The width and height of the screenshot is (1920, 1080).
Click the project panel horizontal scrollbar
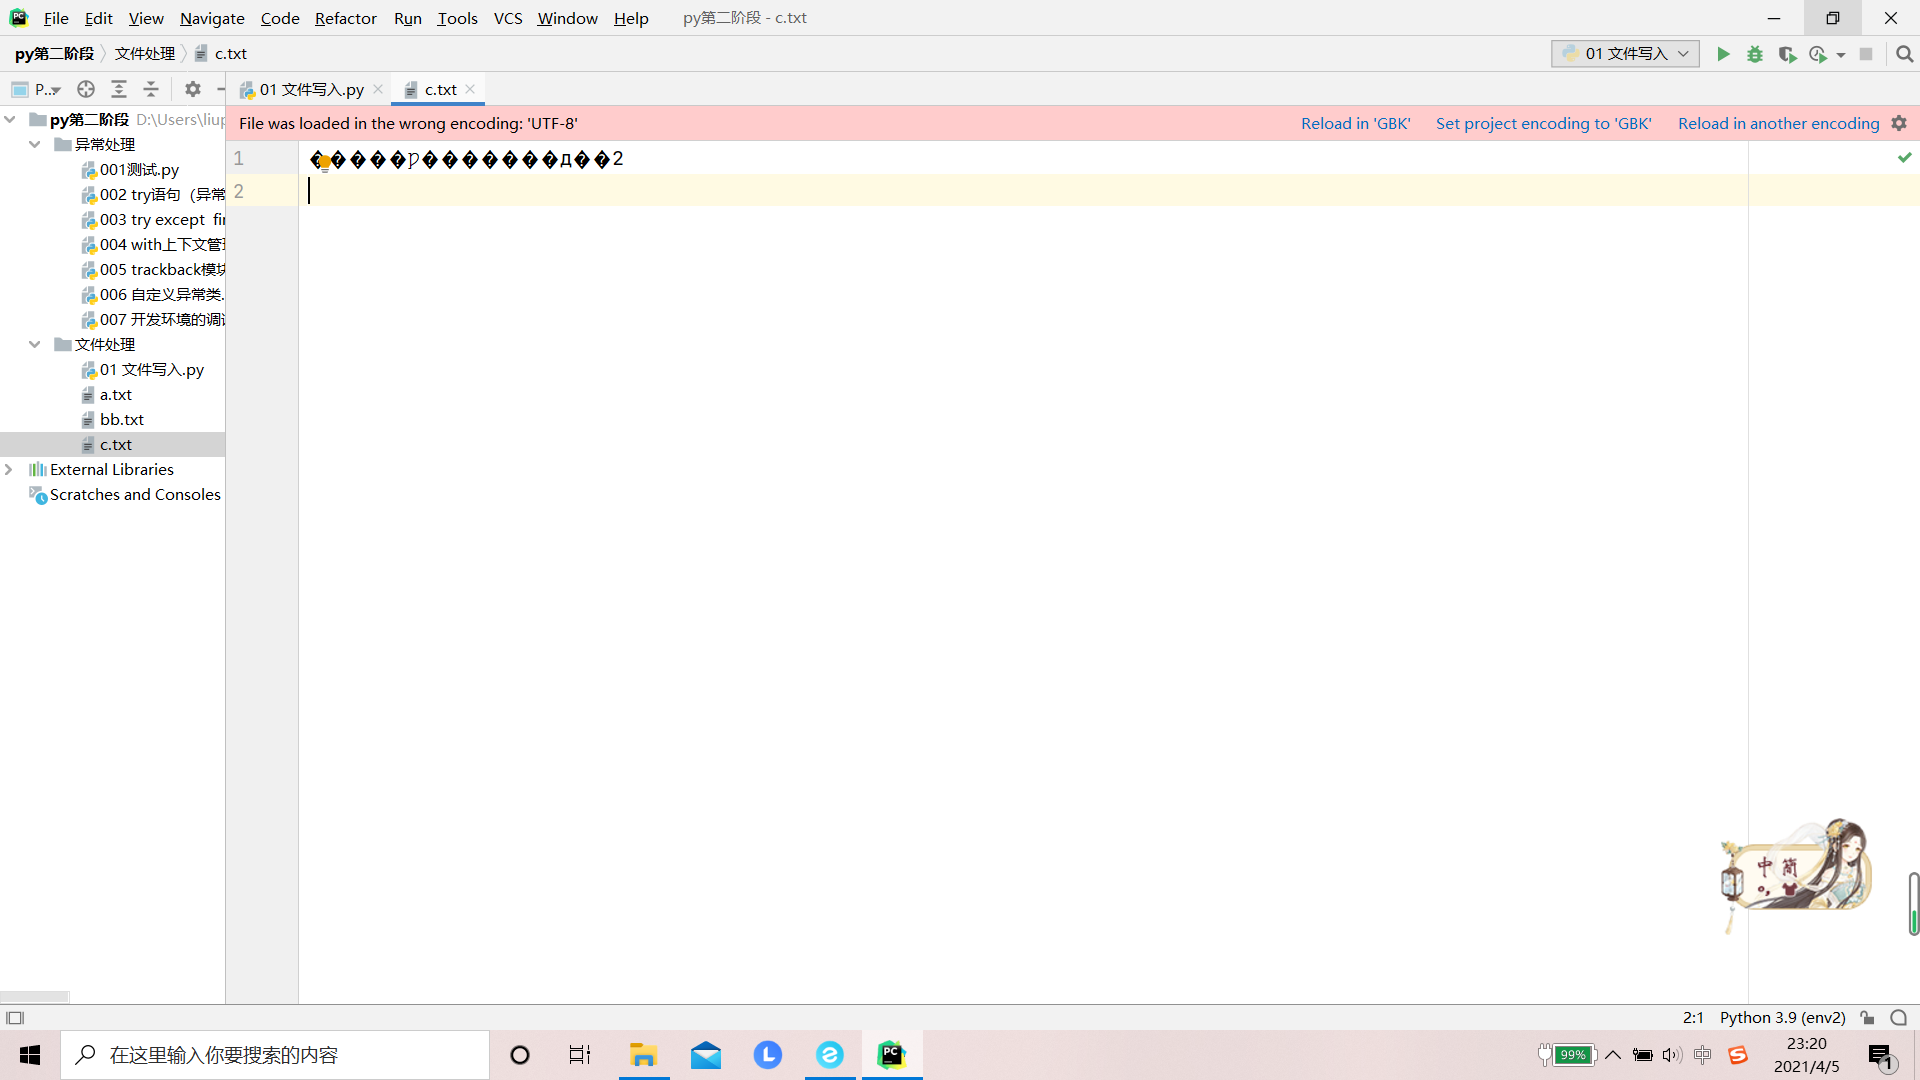coord(34,997)
